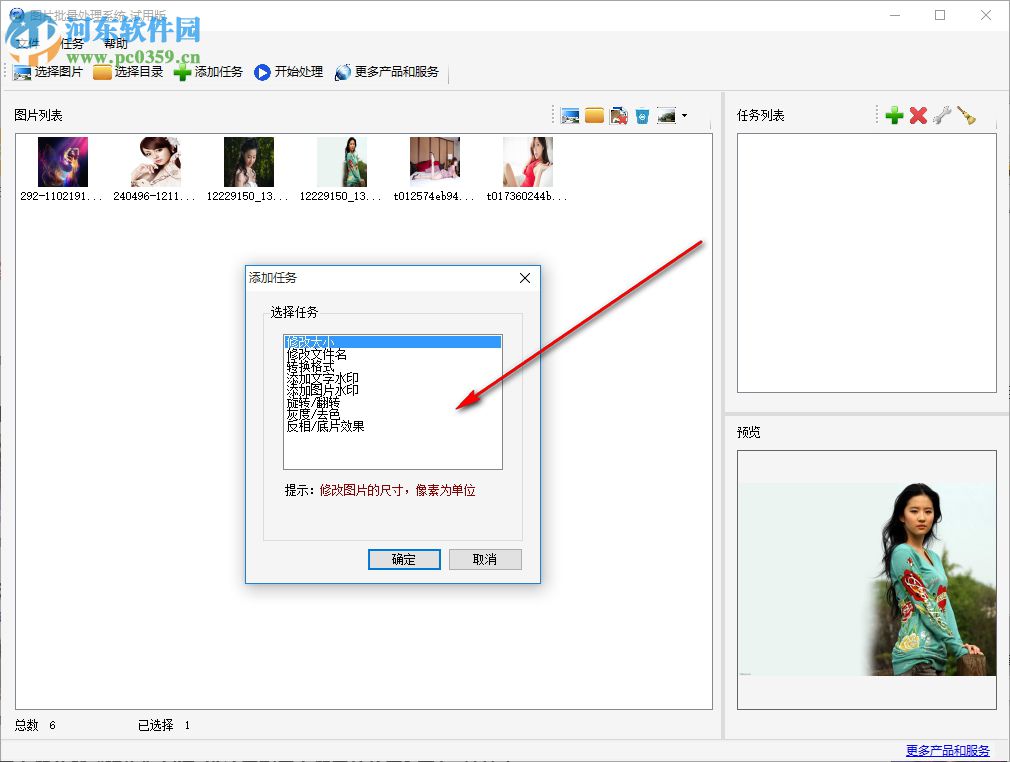Click the wrench icon in the task list panel
Image resolution: width=1010 pixels, height=762 pixels.
coord(942,115)
